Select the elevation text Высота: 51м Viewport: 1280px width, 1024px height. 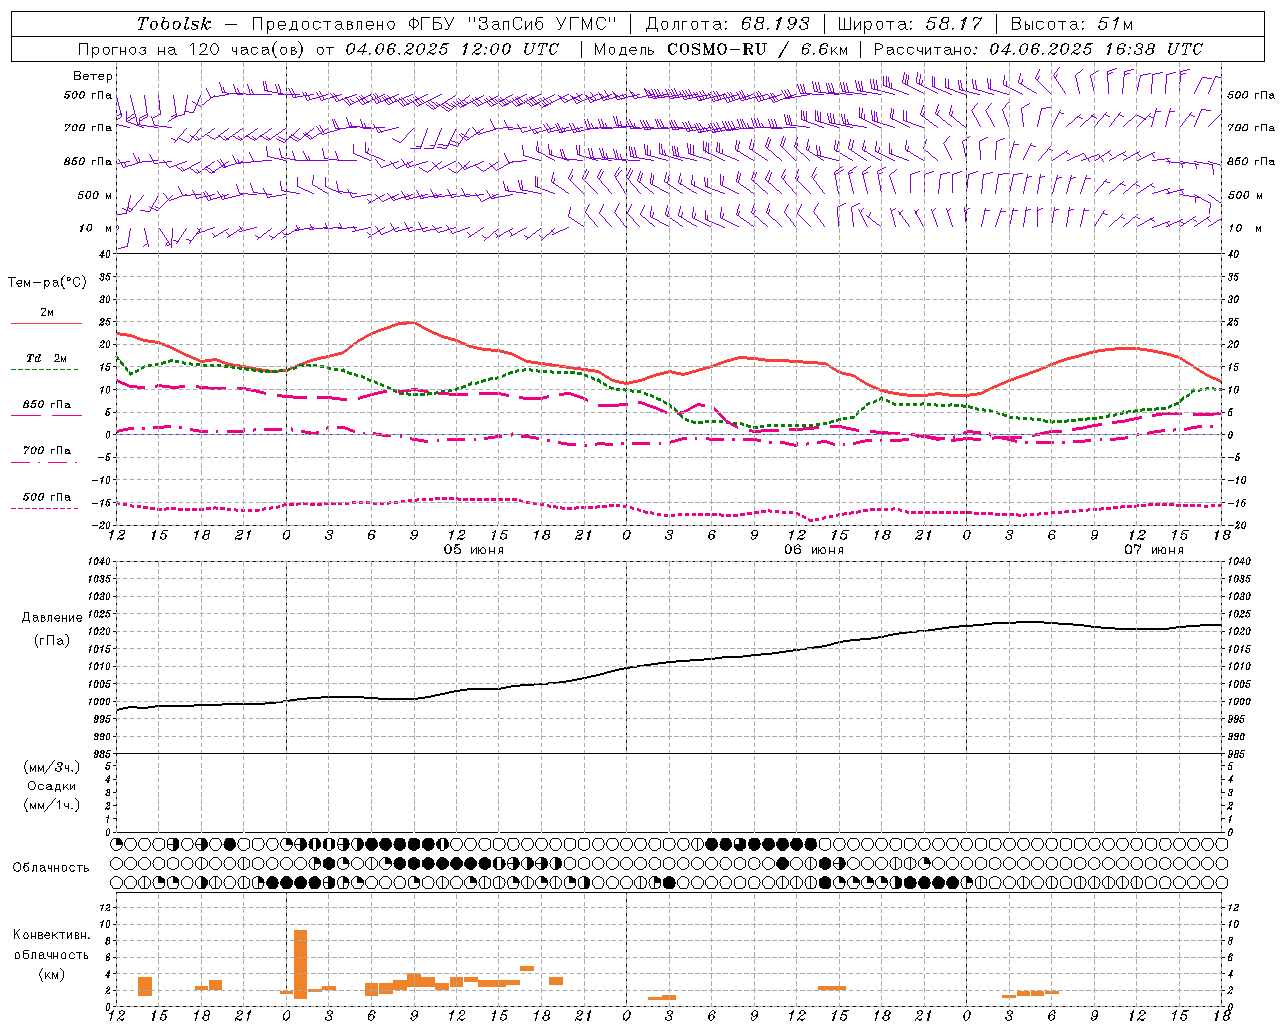[x=1072, y=24]
